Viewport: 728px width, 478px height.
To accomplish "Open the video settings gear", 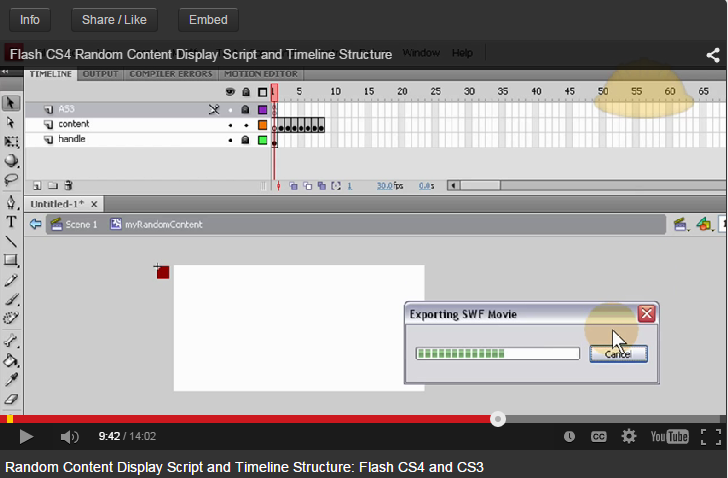I will pos(629,436).
